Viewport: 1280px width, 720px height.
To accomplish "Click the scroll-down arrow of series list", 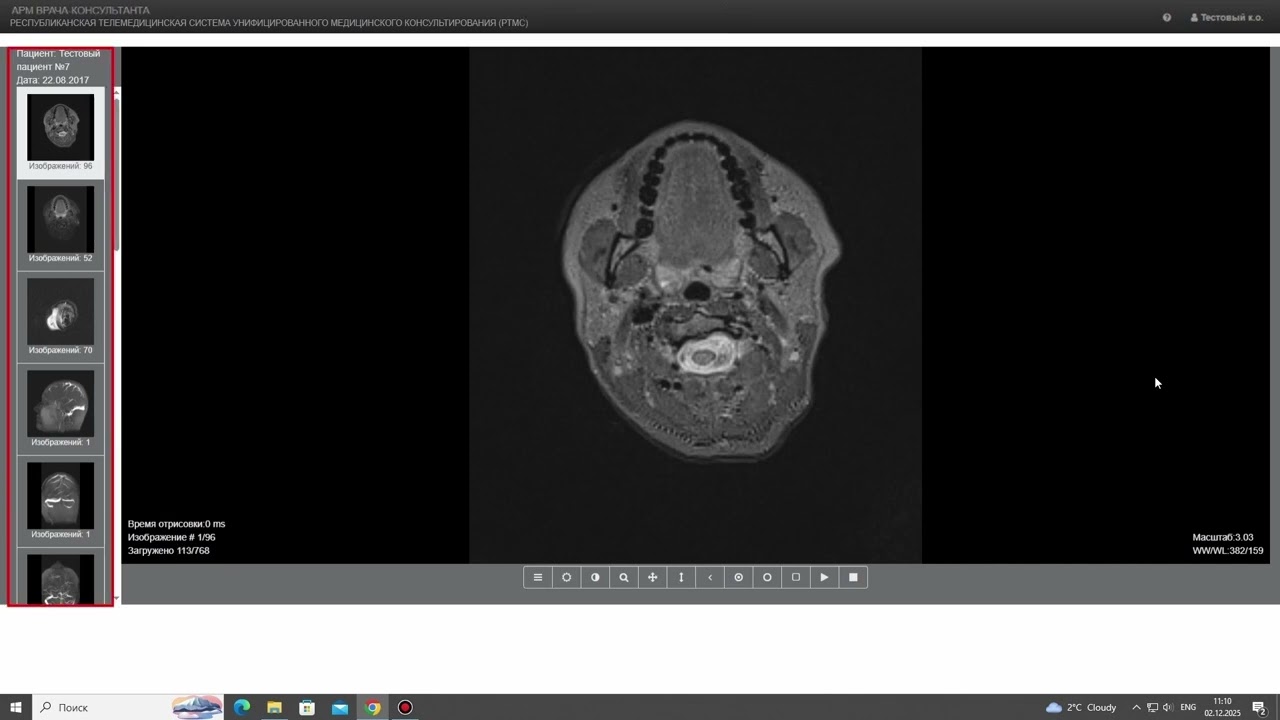I will pyautogui.click(x=117, y=599).
